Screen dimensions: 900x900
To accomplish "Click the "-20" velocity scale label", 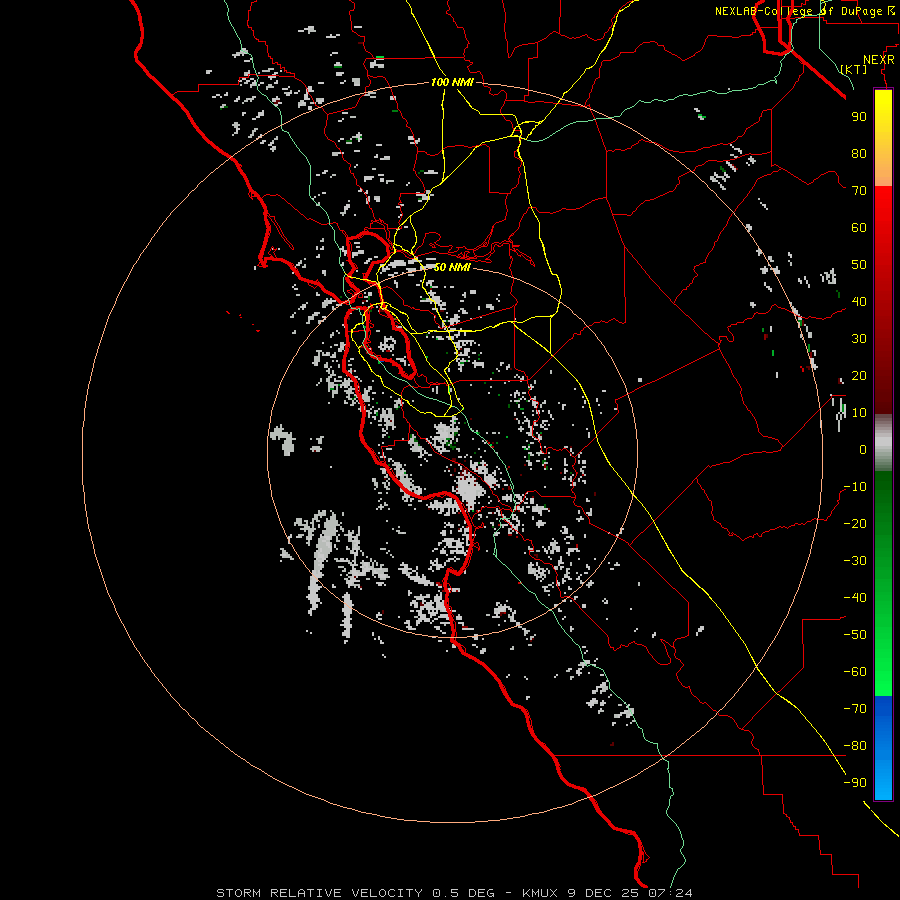I will click(855, 523).
